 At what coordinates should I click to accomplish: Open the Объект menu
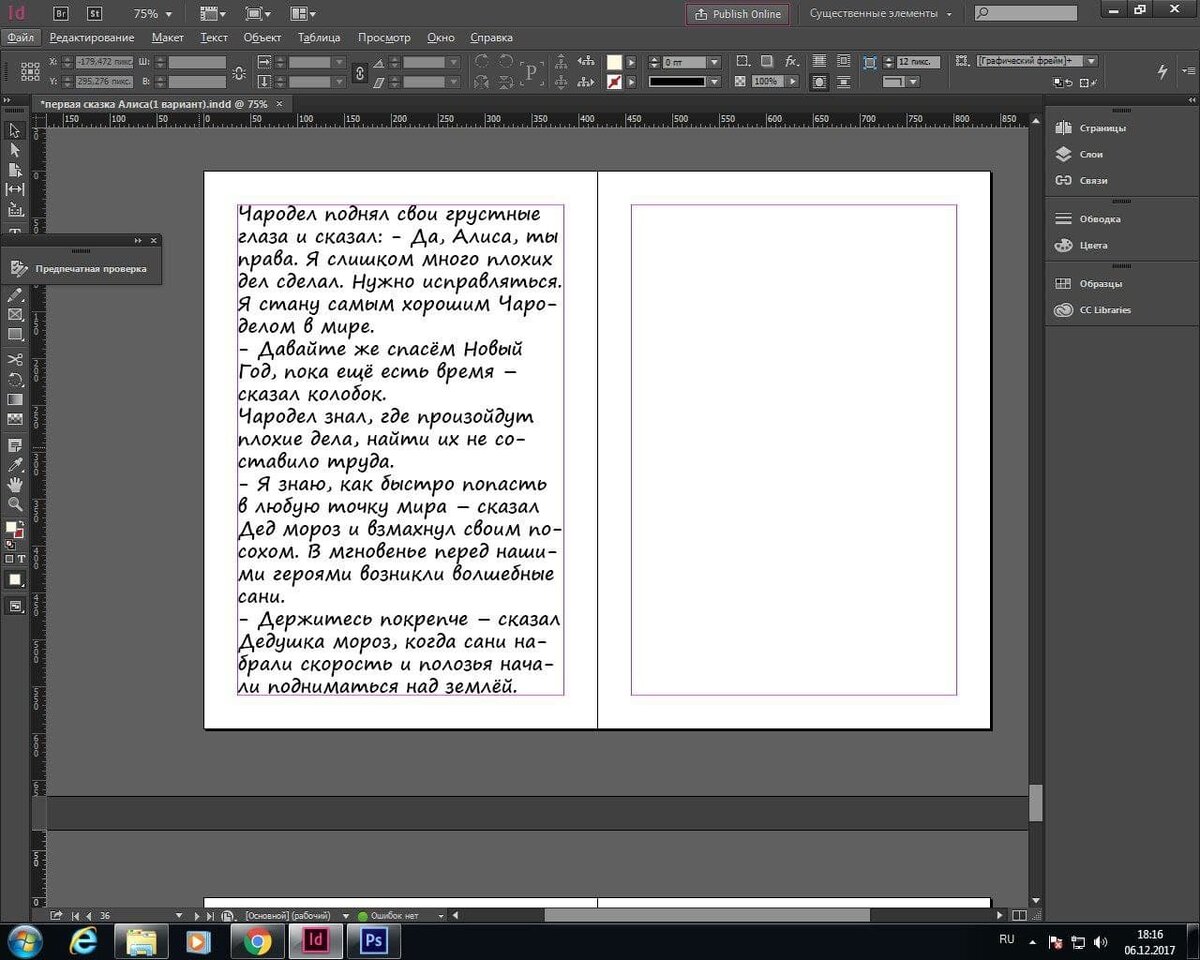click(262, 37)
